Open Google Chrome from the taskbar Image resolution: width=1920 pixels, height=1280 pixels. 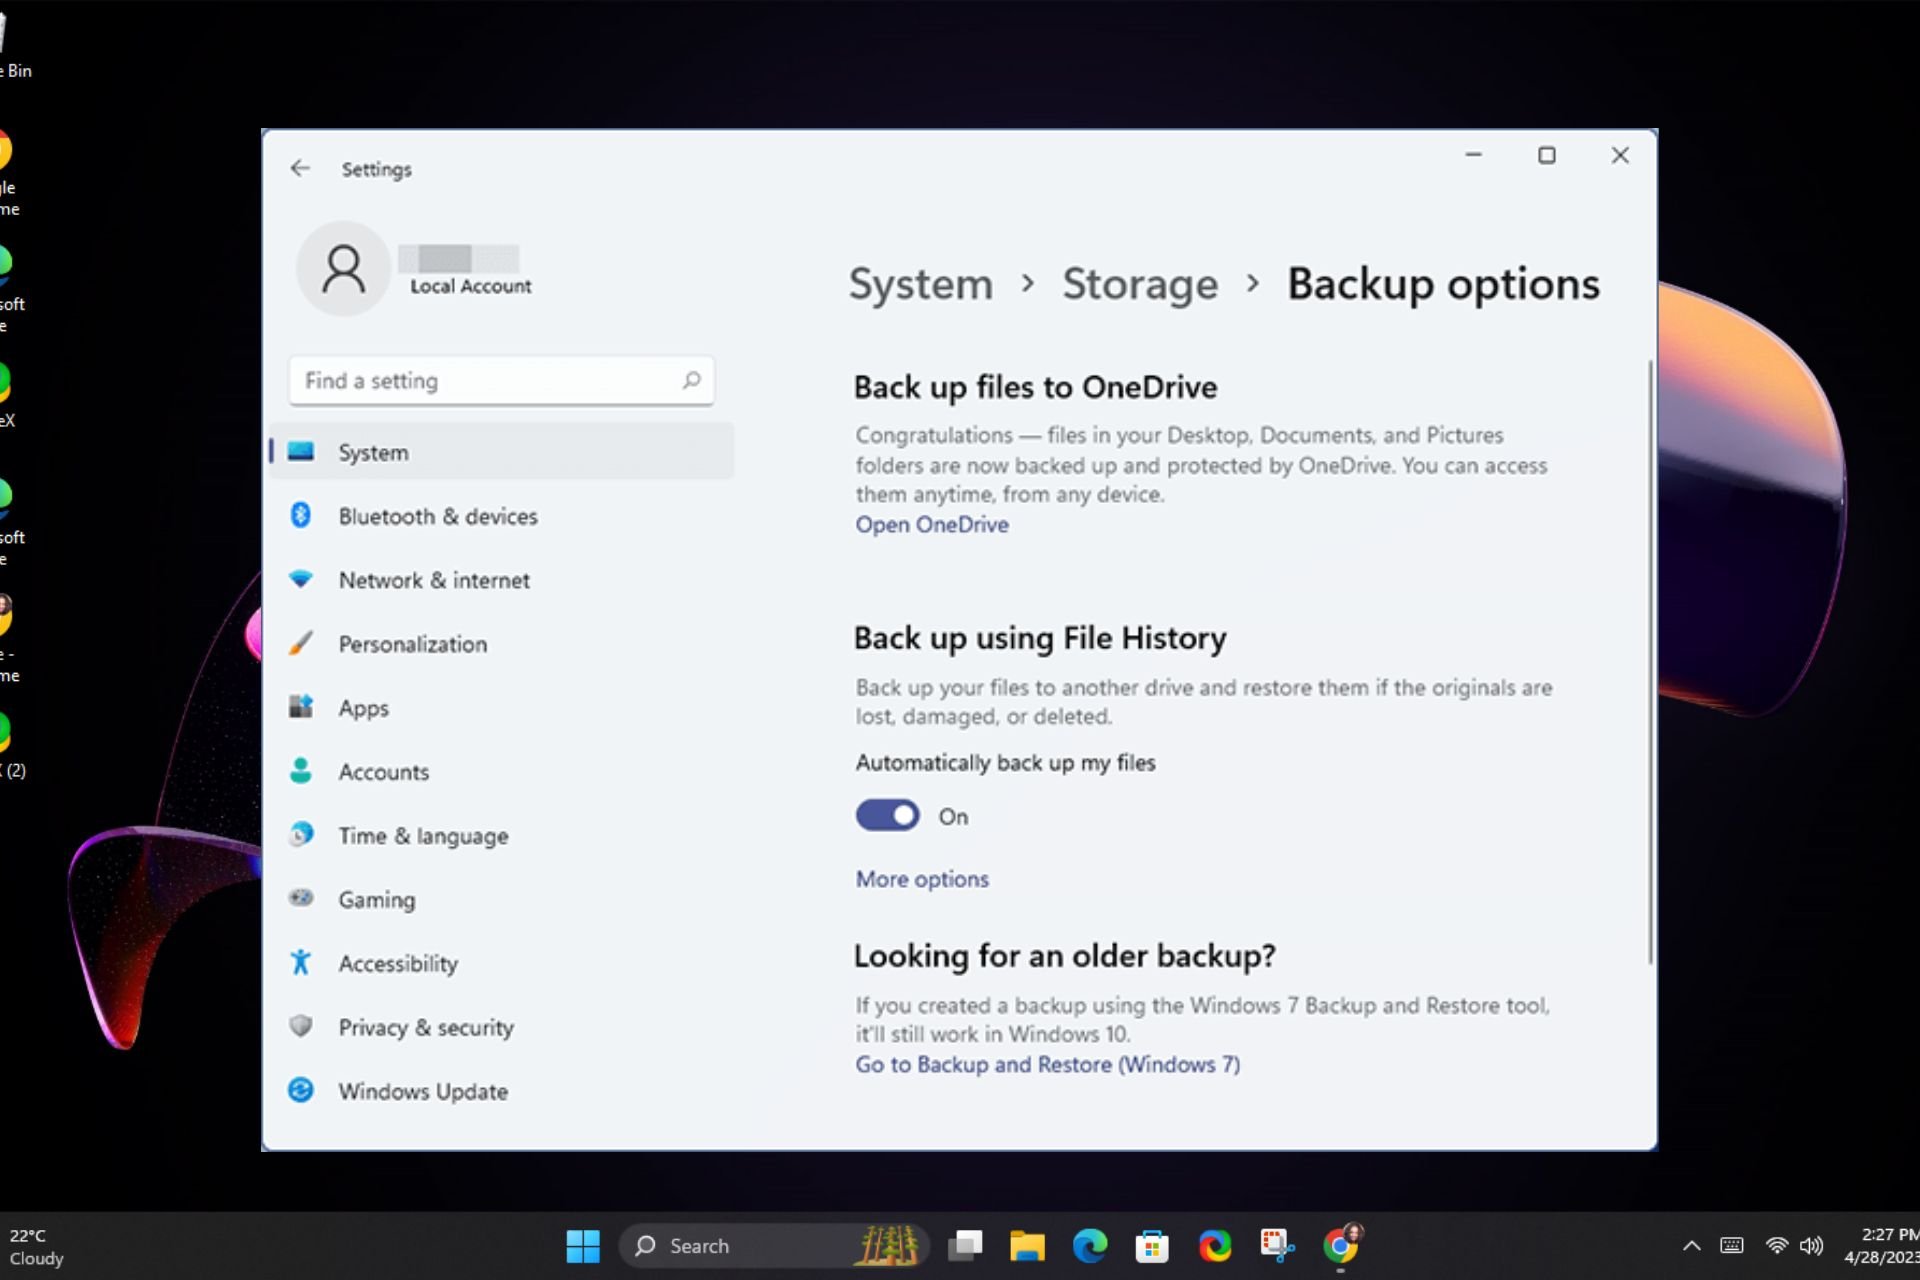(1340, 1246)
